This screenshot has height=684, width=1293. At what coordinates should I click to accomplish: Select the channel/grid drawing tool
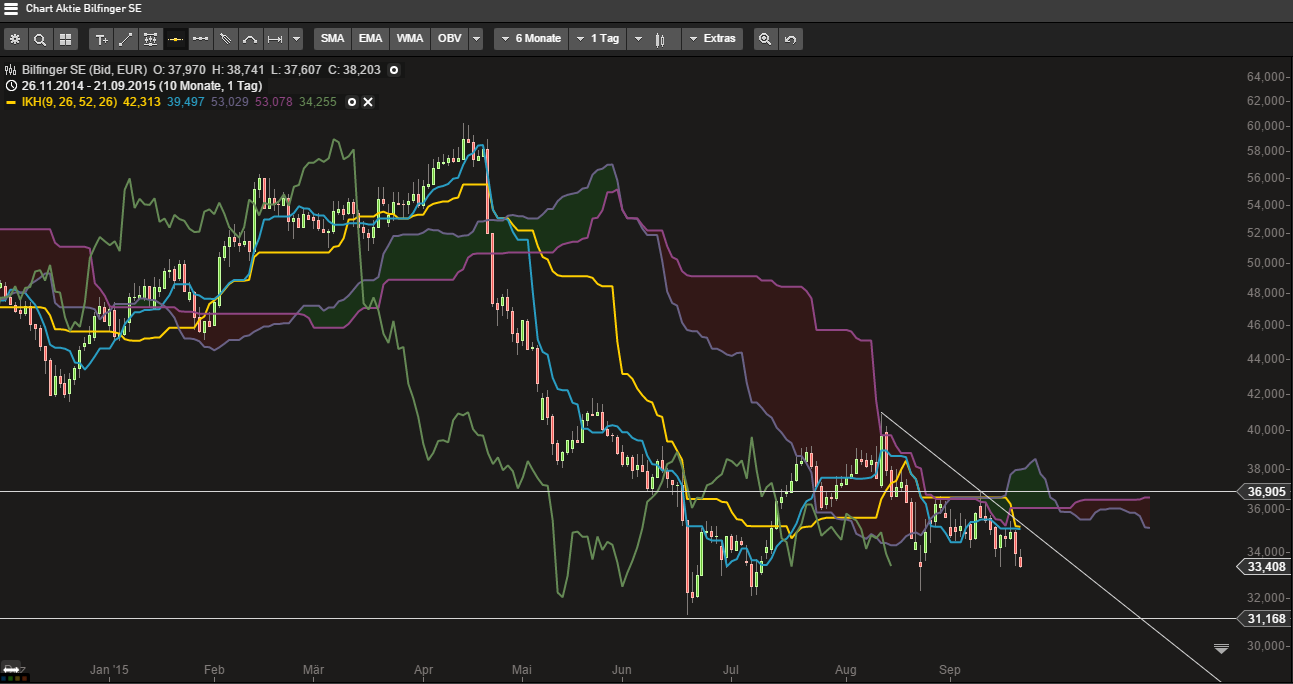coord(150,39)
